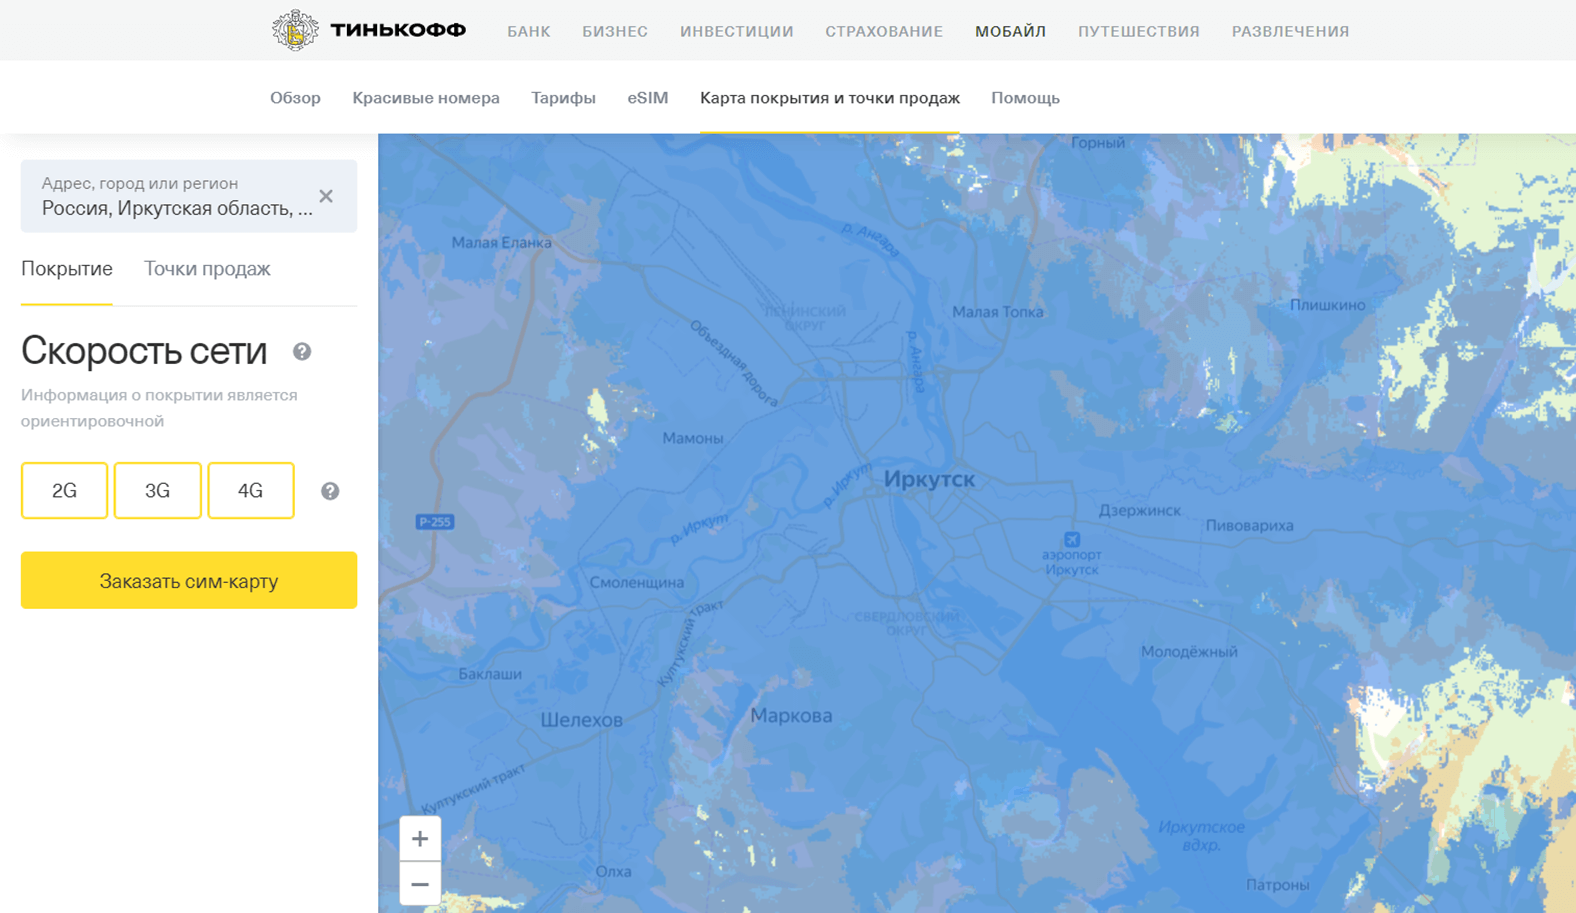Open help icon next to 4G button
Image resolution: width=1576 pixels, height=913 pixels.
tap(330, 491)
